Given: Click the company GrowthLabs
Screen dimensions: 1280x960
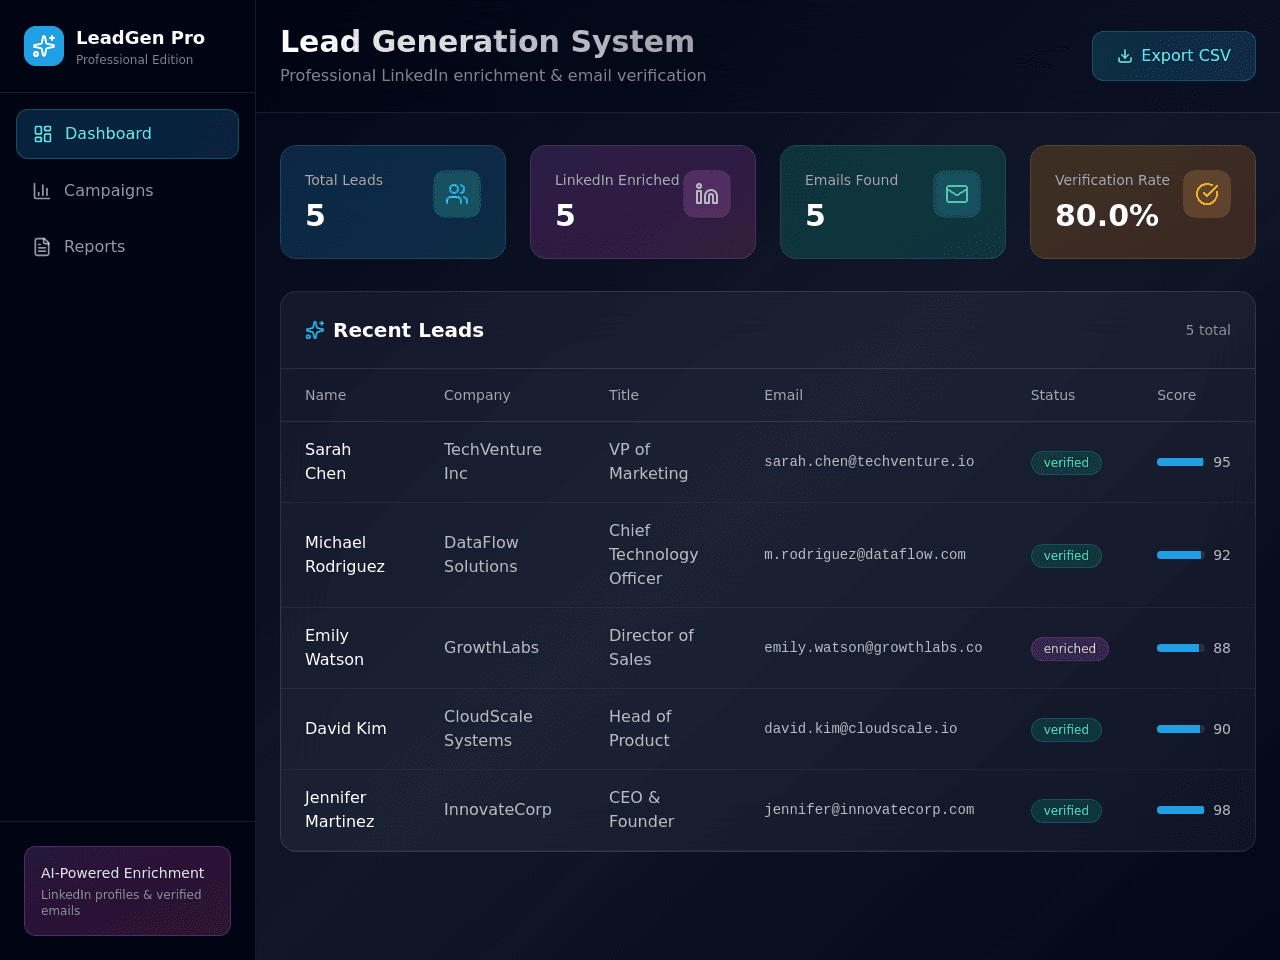Looking at the screenshot, I should pos(491,648).
